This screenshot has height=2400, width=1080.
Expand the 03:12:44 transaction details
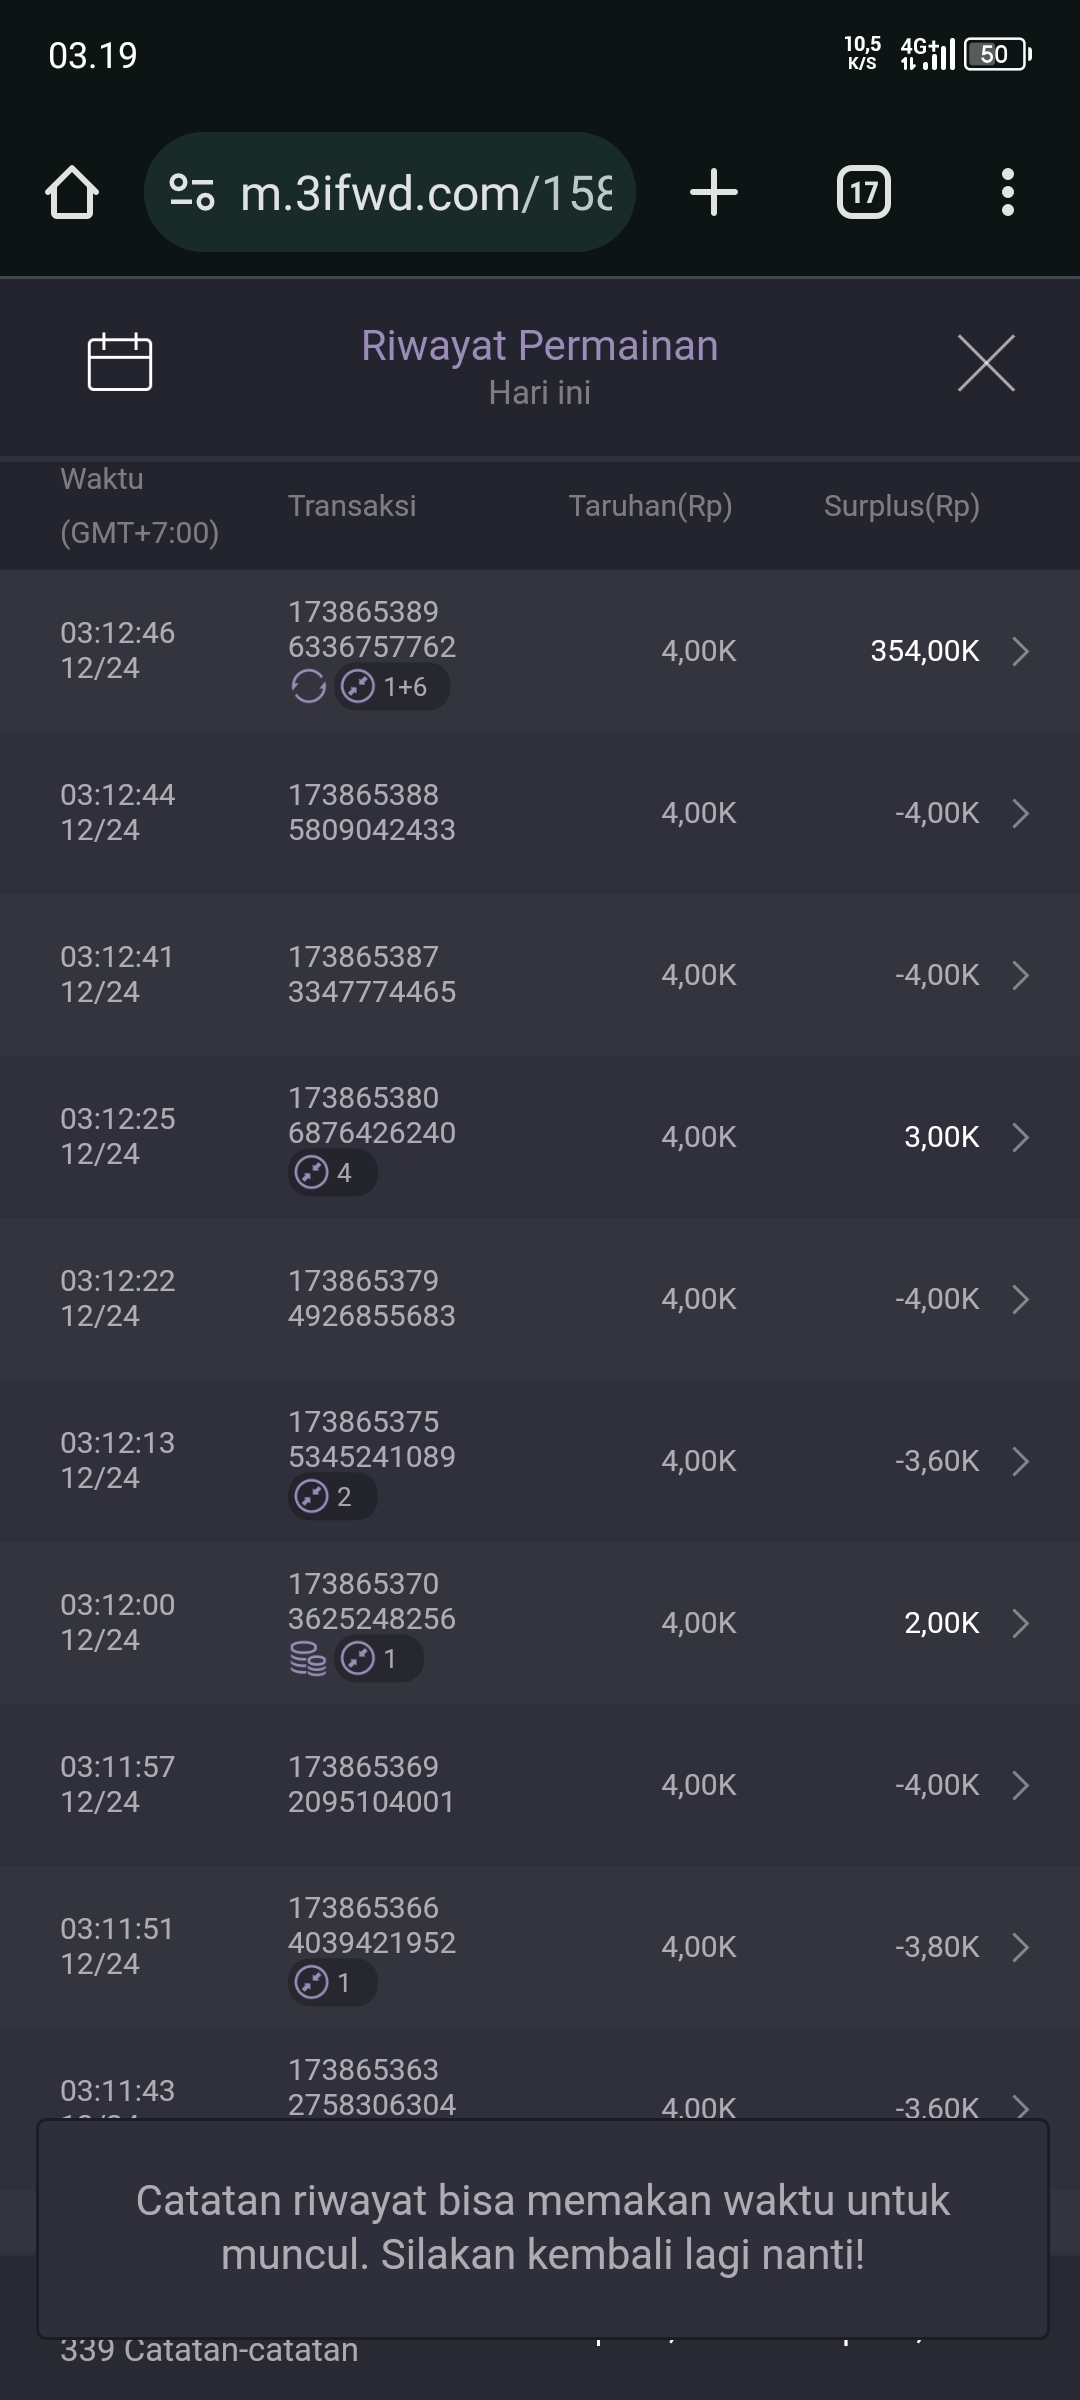click(x=1020, y=813)
